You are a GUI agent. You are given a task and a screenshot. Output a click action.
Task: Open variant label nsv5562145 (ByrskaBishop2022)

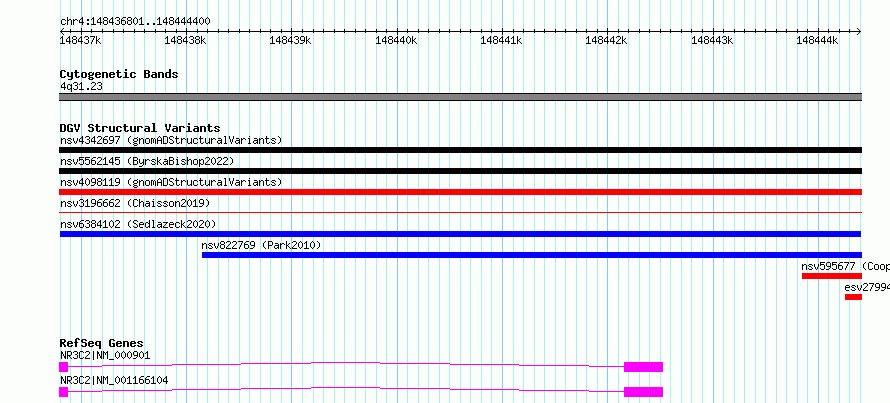[147, 161]
